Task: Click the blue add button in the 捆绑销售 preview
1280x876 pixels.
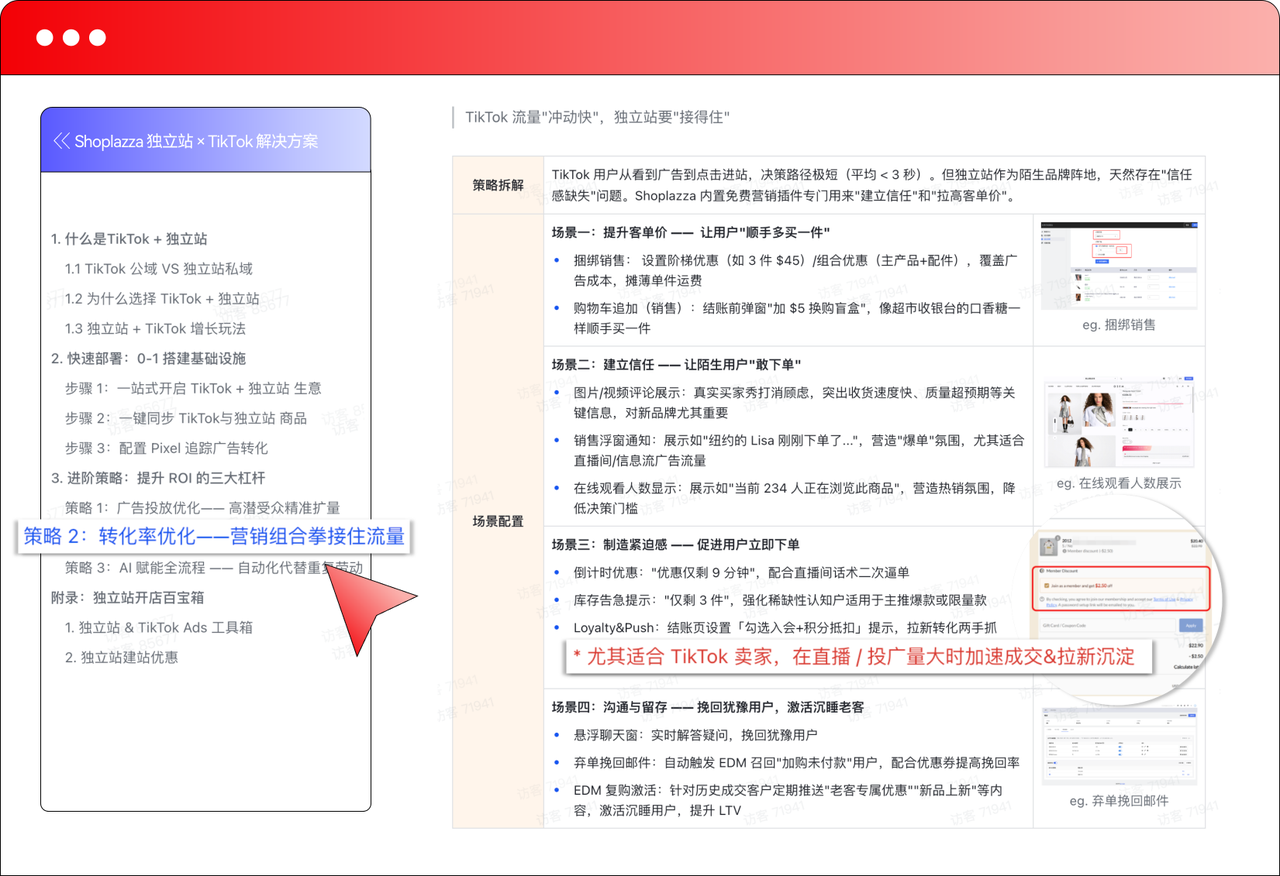Action: coord(1102,261)
